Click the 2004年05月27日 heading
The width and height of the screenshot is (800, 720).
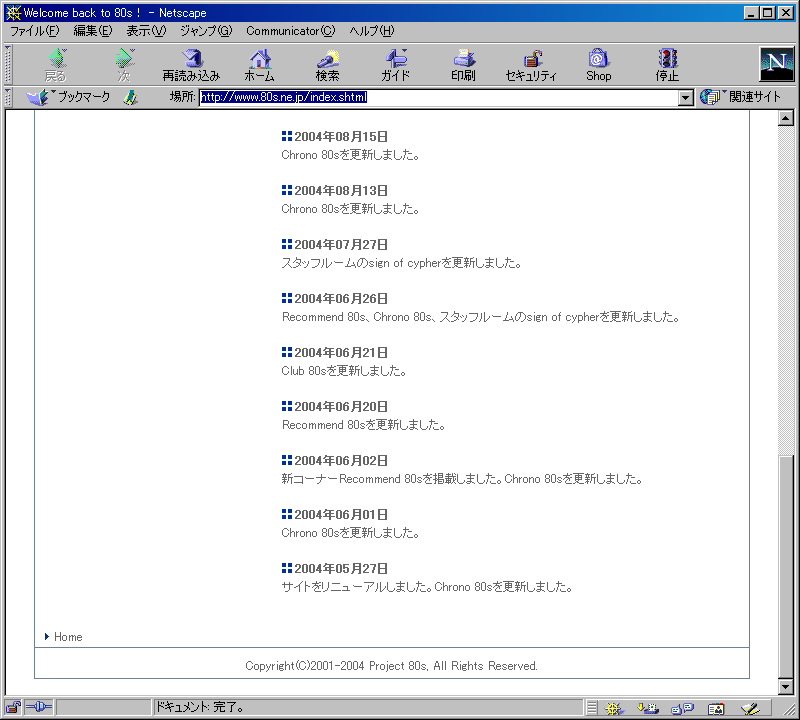(x=341, y=569)
